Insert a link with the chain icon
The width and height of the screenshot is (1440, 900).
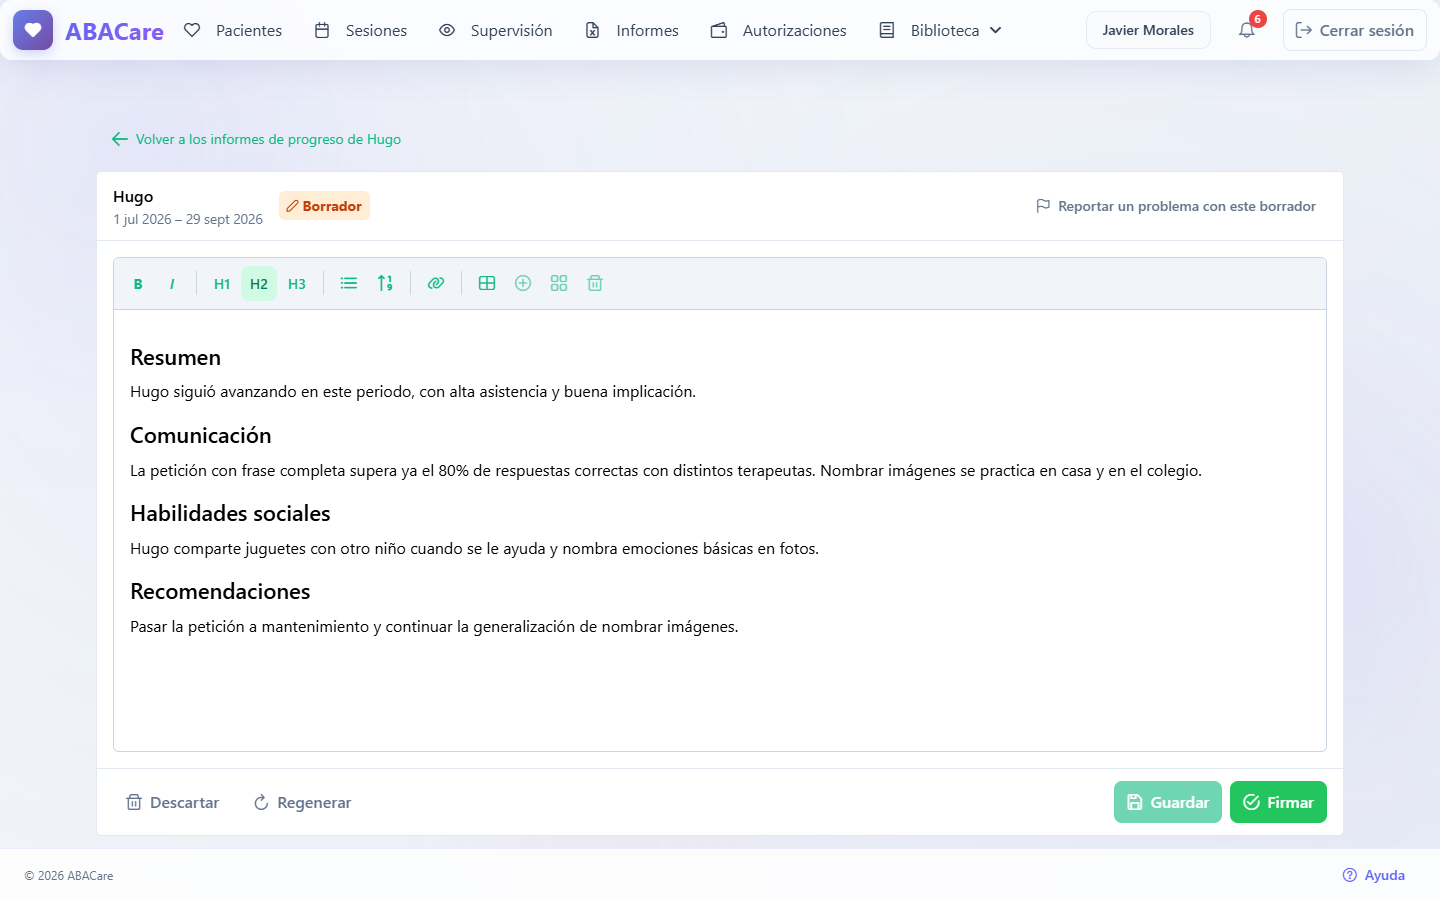(x=436, y=284)
